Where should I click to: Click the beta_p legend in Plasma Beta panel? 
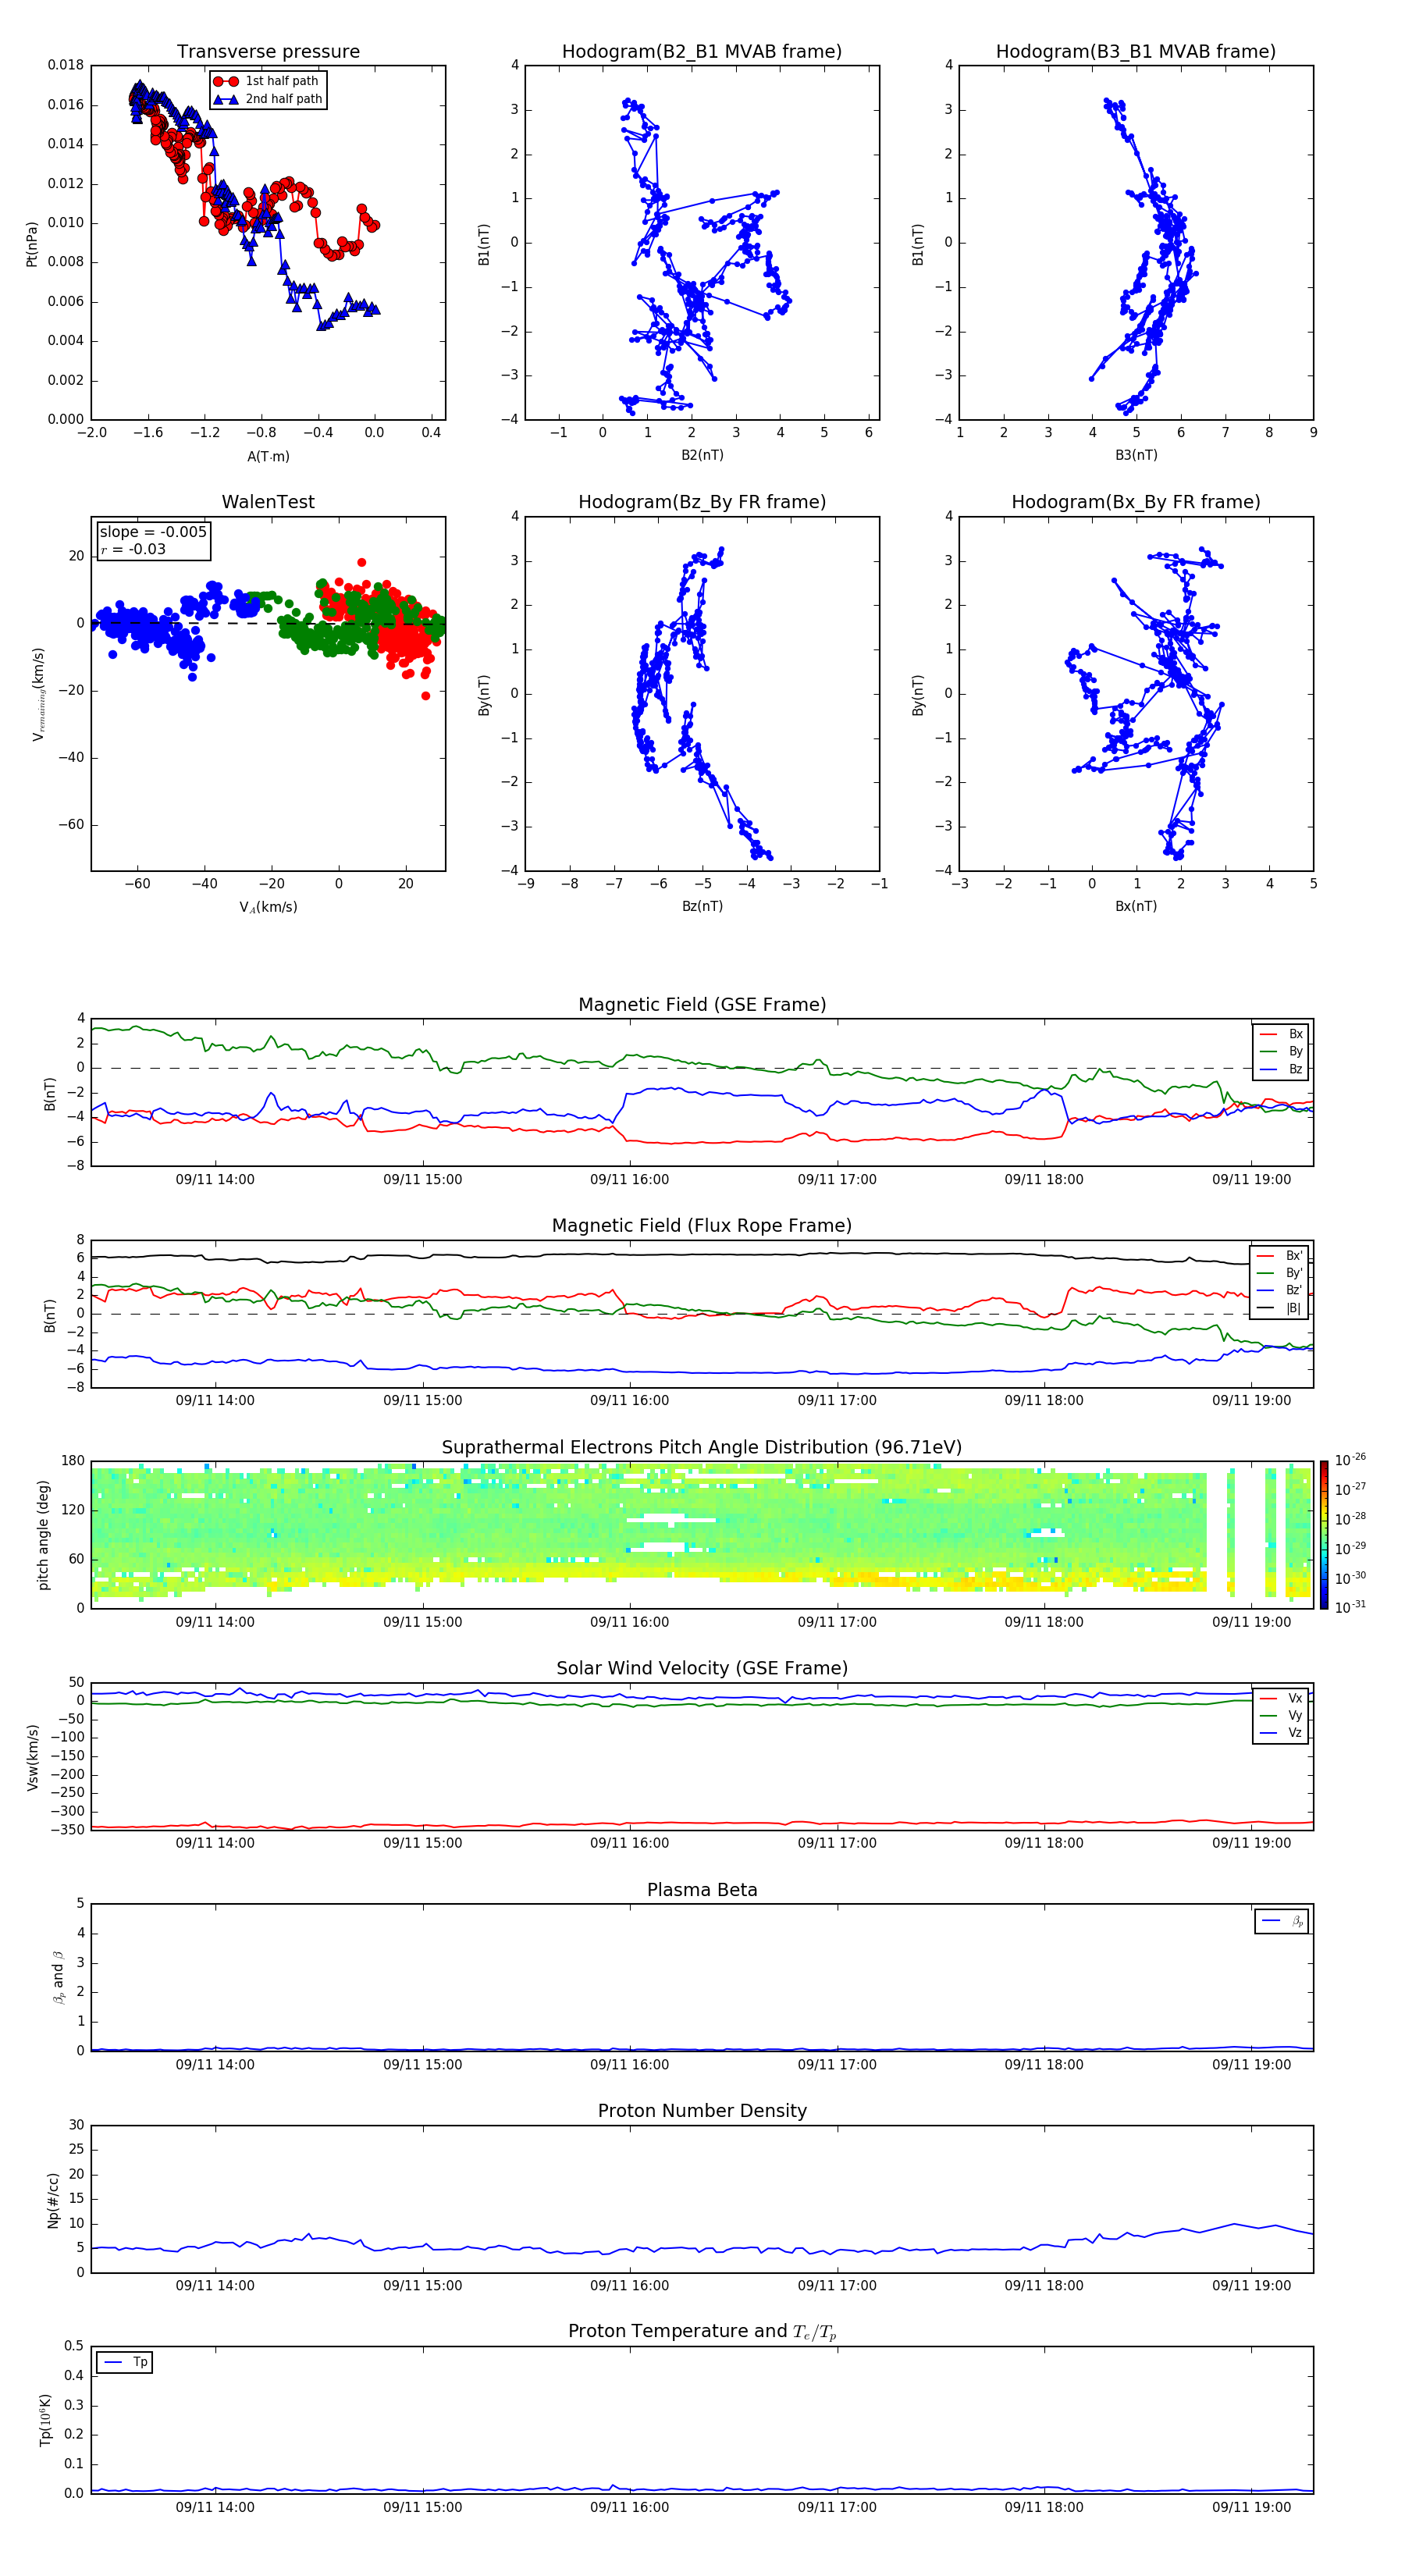pyautogui.click(x=1282, y=1921)
